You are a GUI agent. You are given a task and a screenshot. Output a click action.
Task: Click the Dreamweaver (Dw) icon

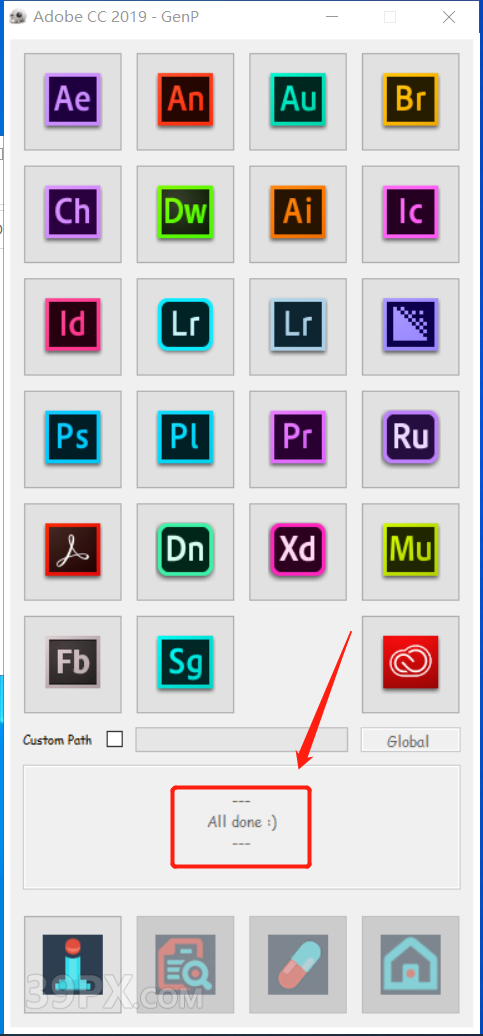[186, 214]
